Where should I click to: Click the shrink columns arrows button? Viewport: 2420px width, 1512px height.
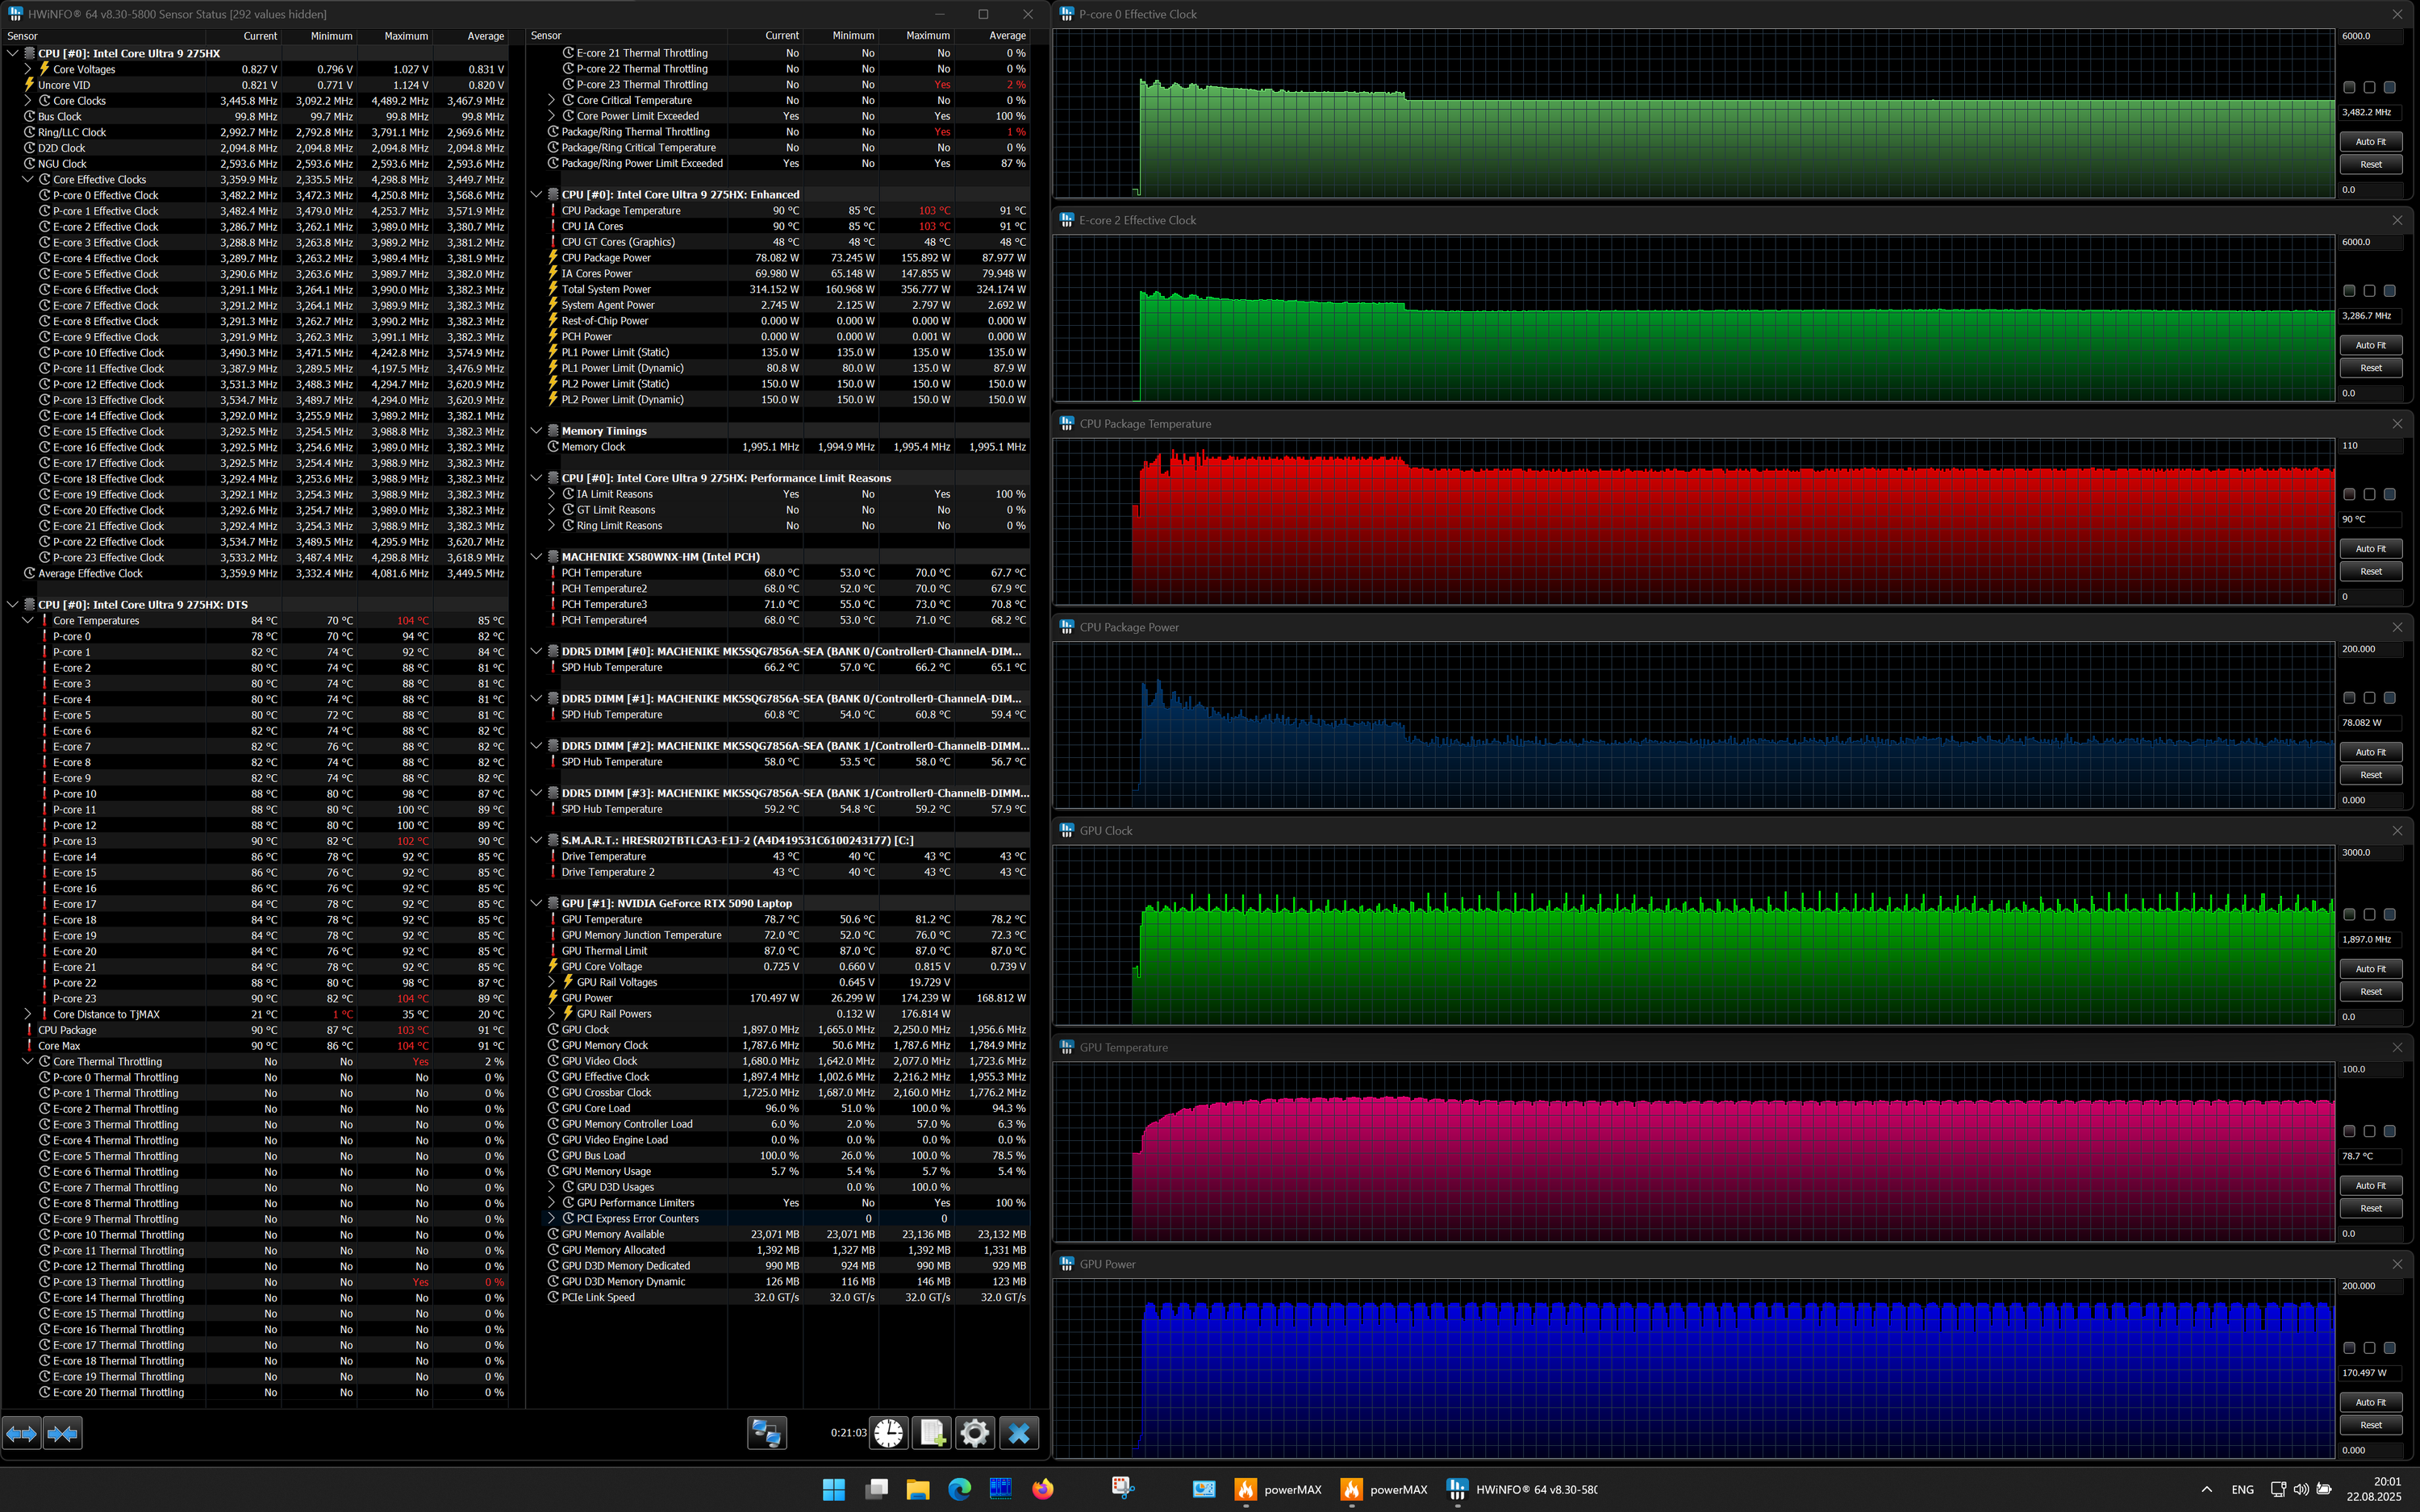(62, 1433)
